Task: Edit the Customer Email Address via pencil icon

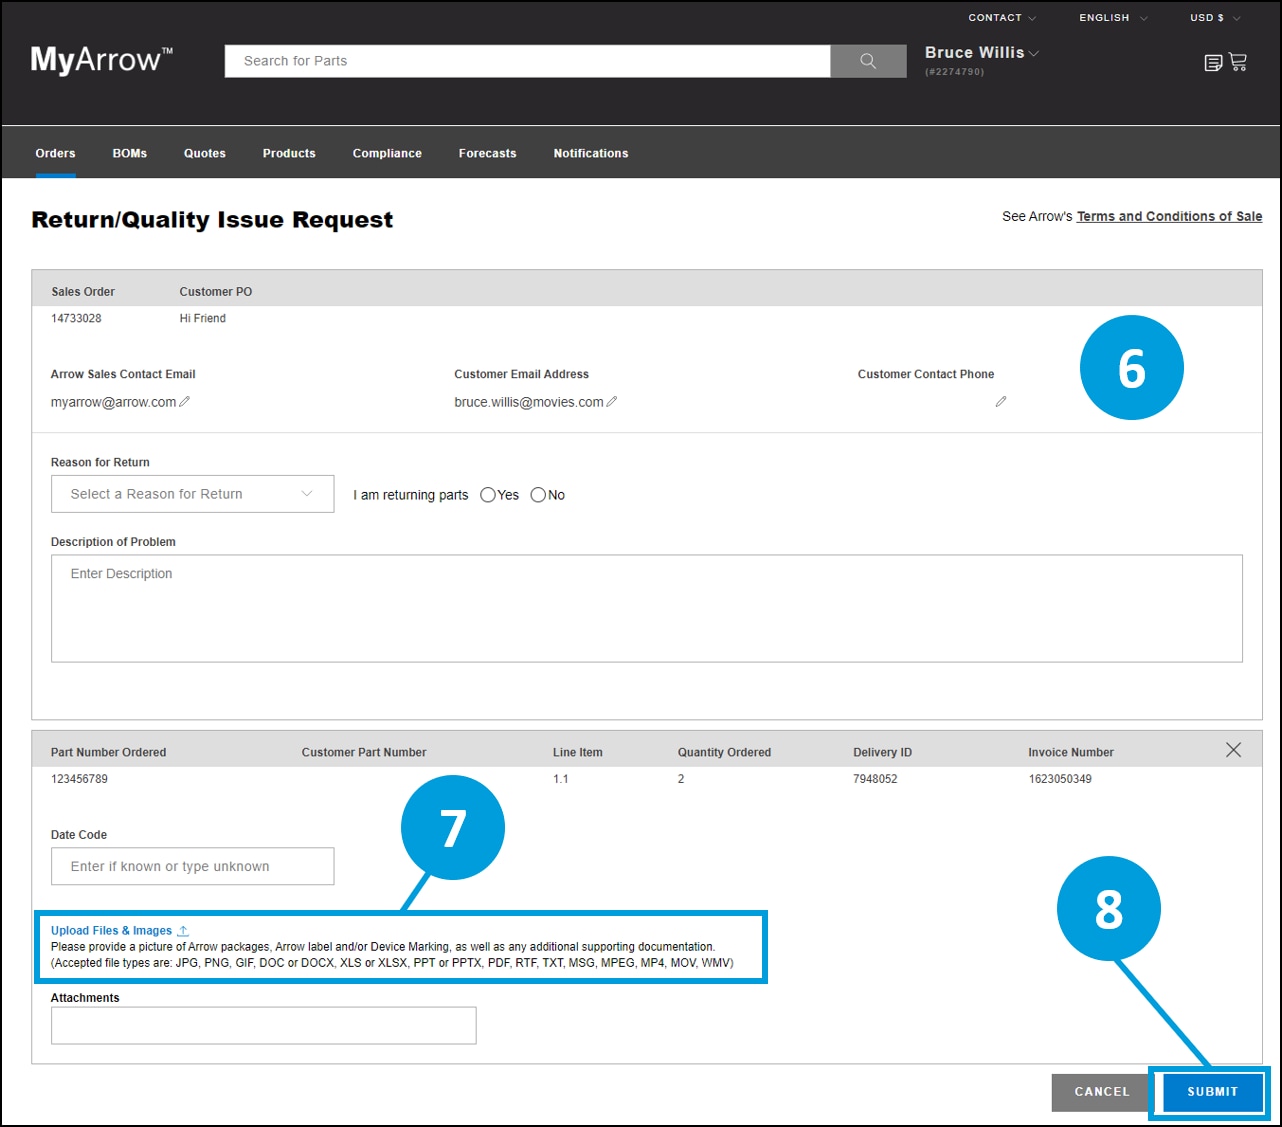Action: (613, 401)
